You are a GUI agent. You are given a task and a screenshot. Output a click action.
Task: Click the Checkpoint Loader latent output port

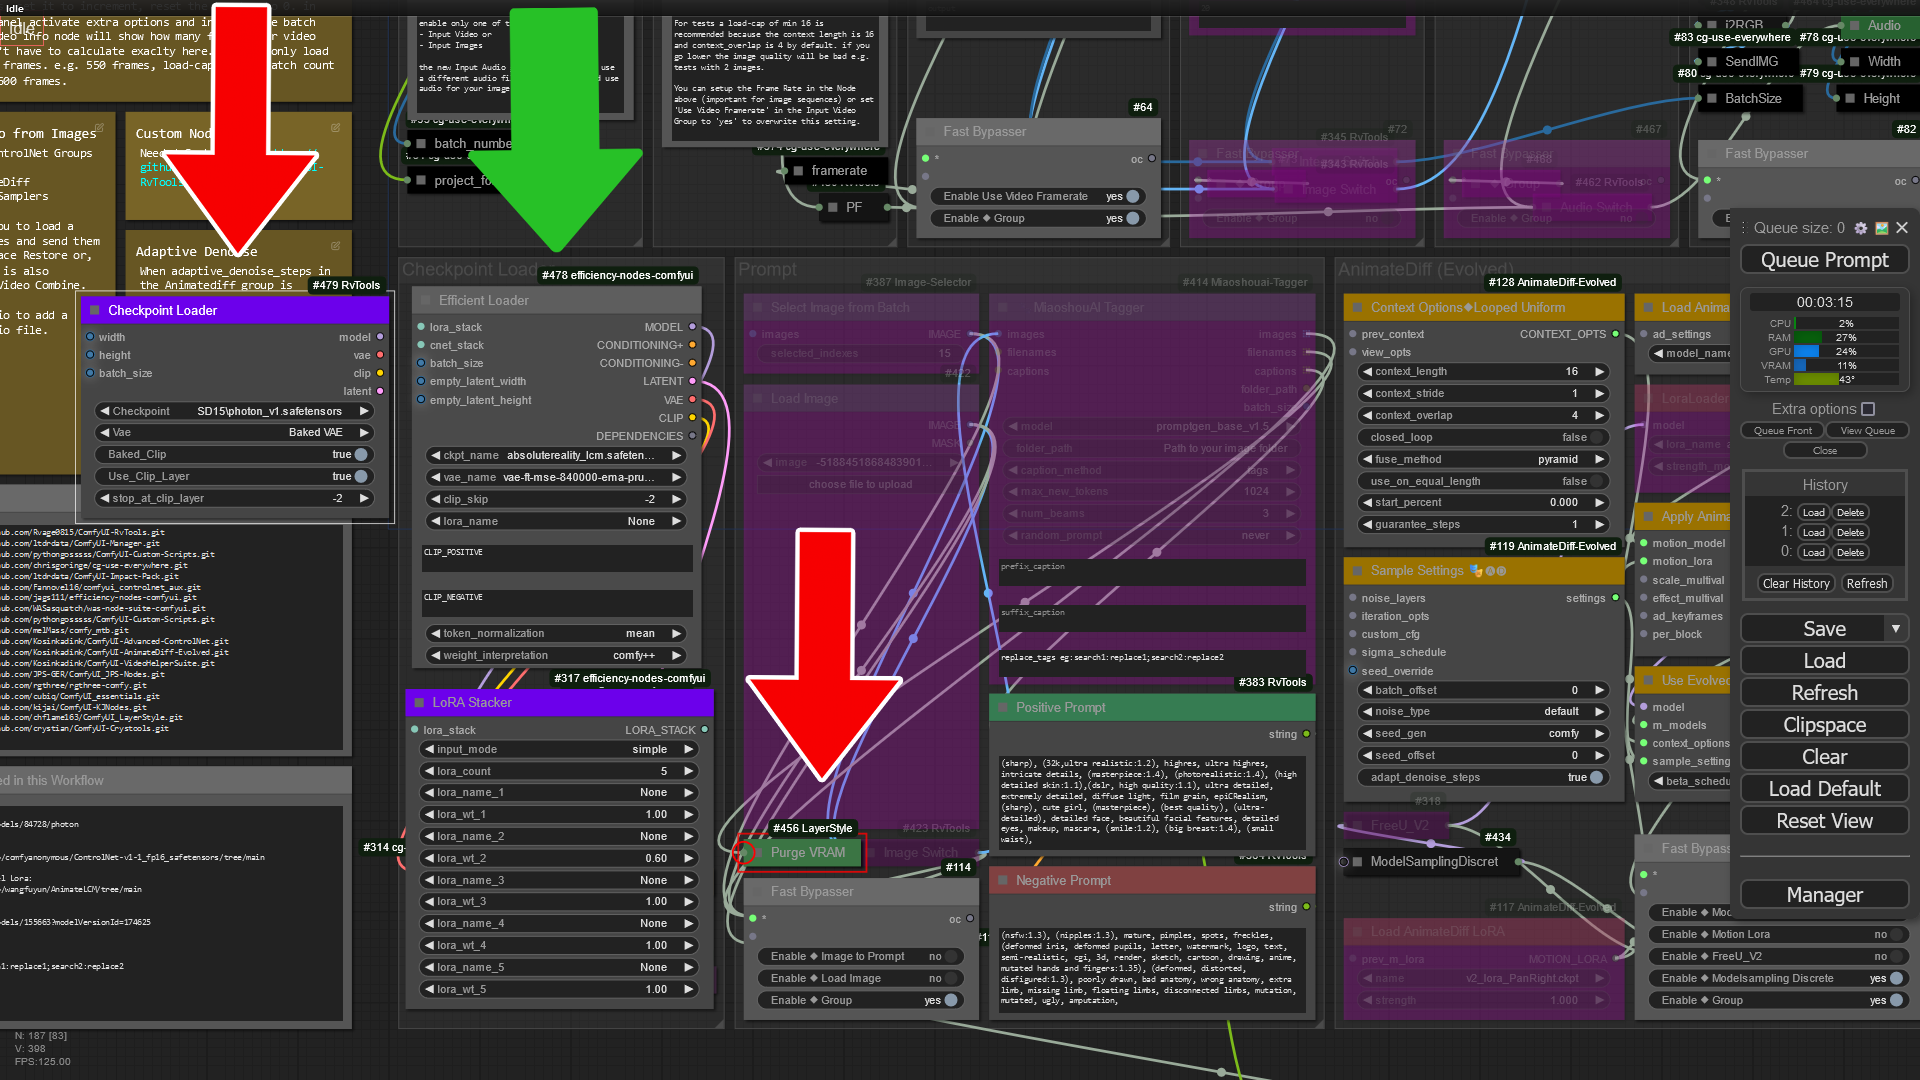[380, 391]
